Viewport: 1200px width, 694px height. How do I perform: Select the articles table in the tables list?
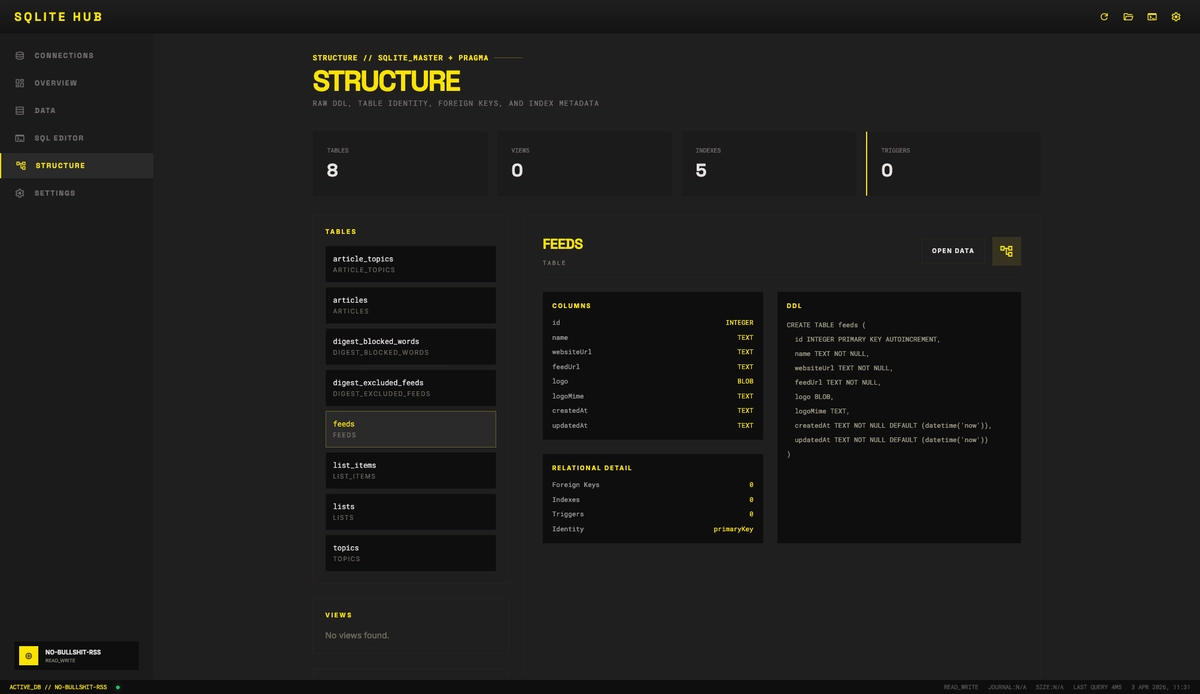pyautogui.click(x=410, y=305)
